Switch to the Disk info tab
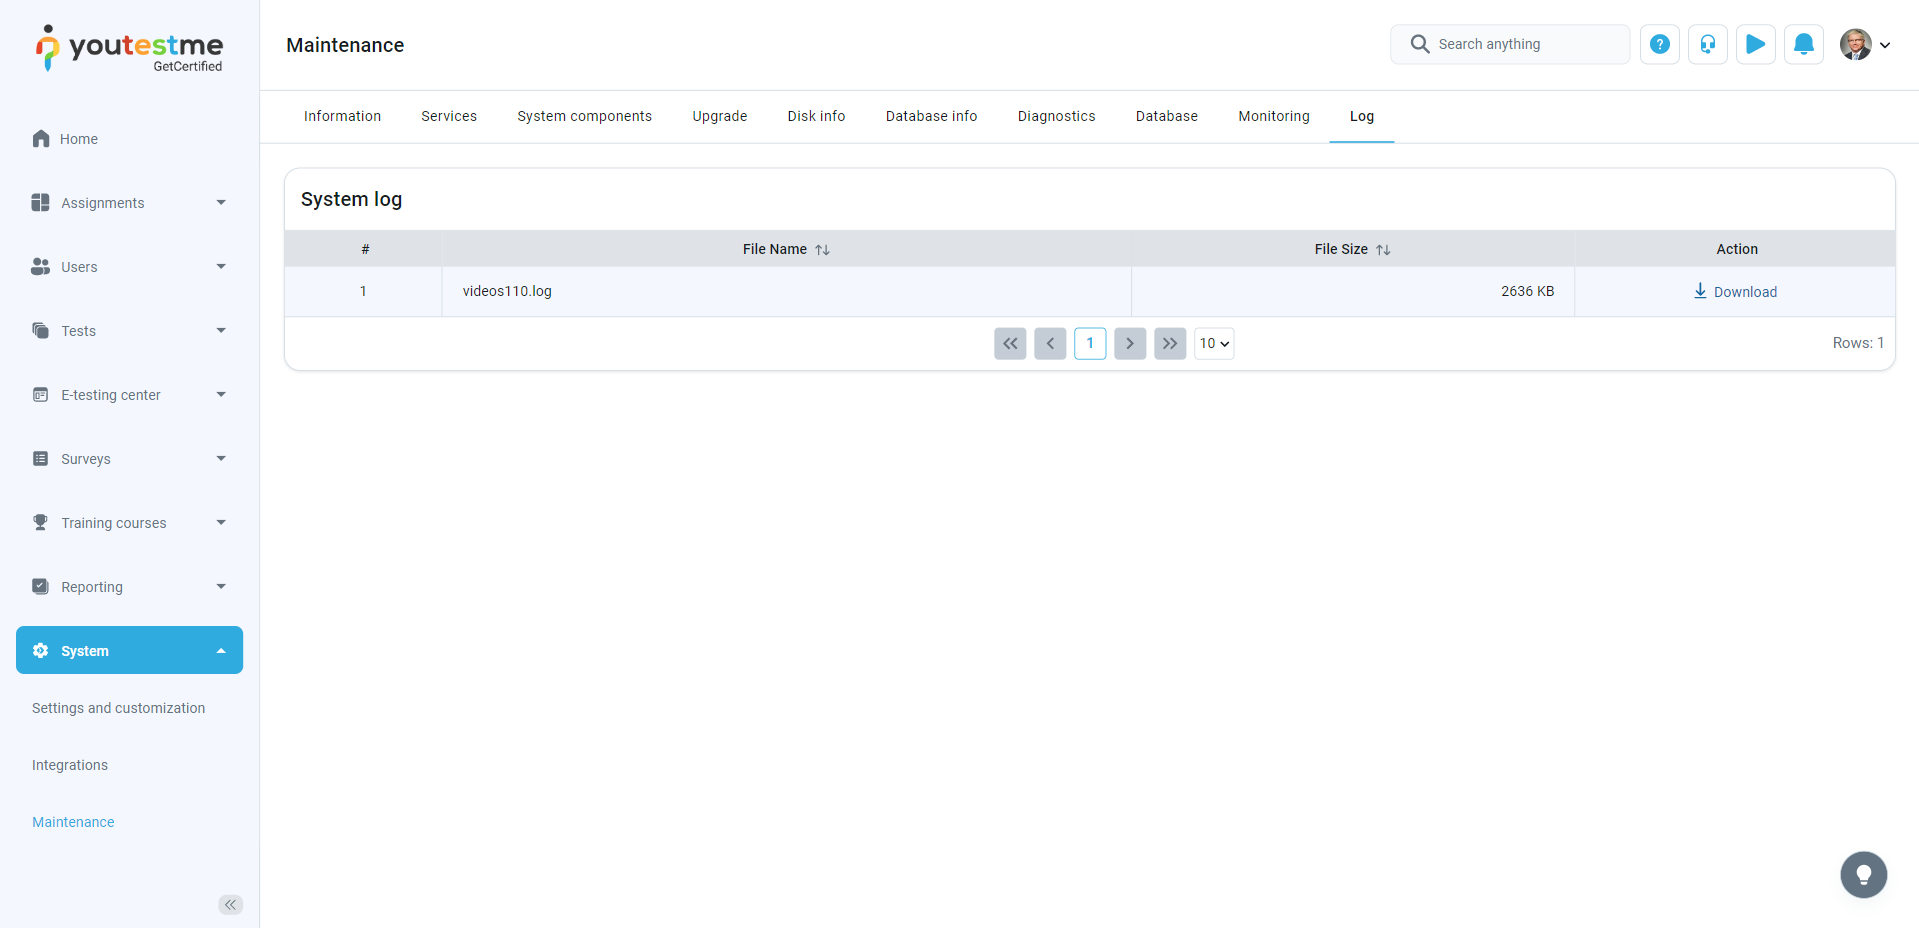The image size is (1919, 928). click(816, 116)
